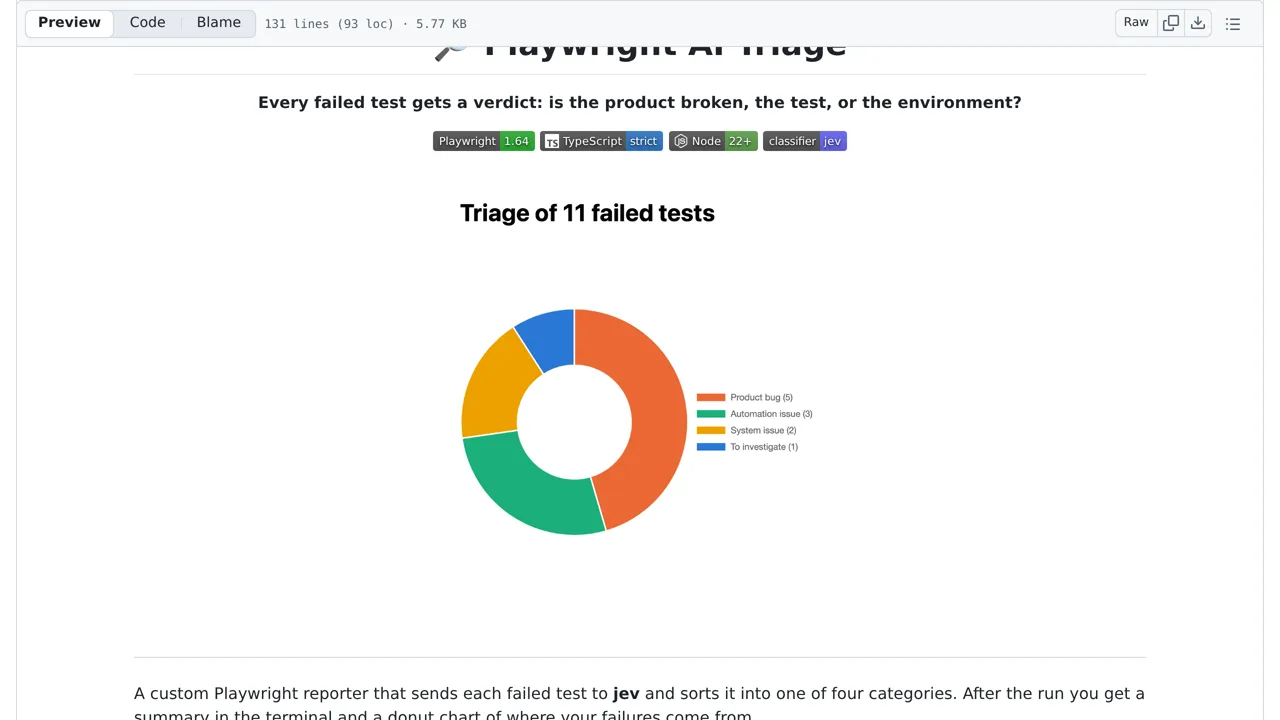
Task: Select the yellow System issue legend swatch
Action: click(711, 431)
